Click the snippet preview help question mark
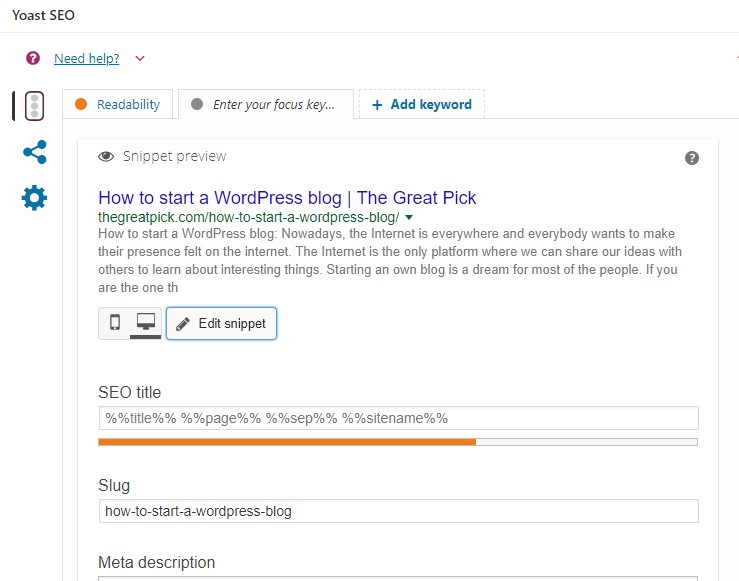Viewport: 739px width, 581px height. pyautogui.click(x=691, y=158)
